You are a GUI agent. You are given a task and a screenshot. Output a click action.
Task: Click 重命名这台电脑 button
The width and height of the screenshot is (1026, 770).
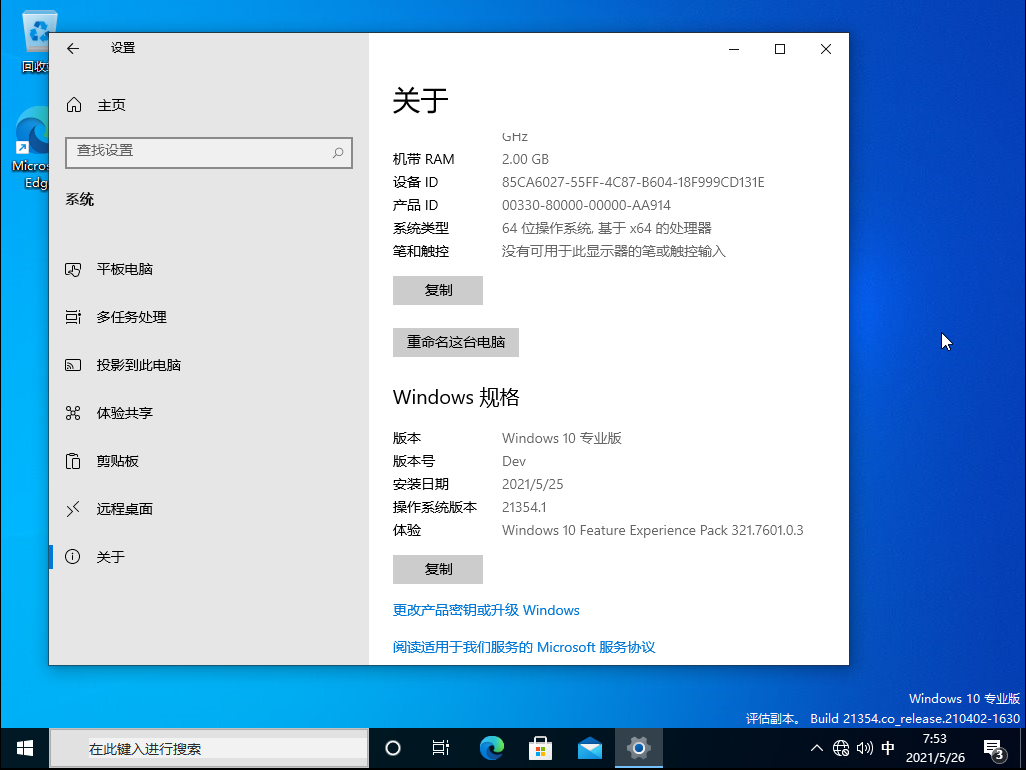[455, 342]
